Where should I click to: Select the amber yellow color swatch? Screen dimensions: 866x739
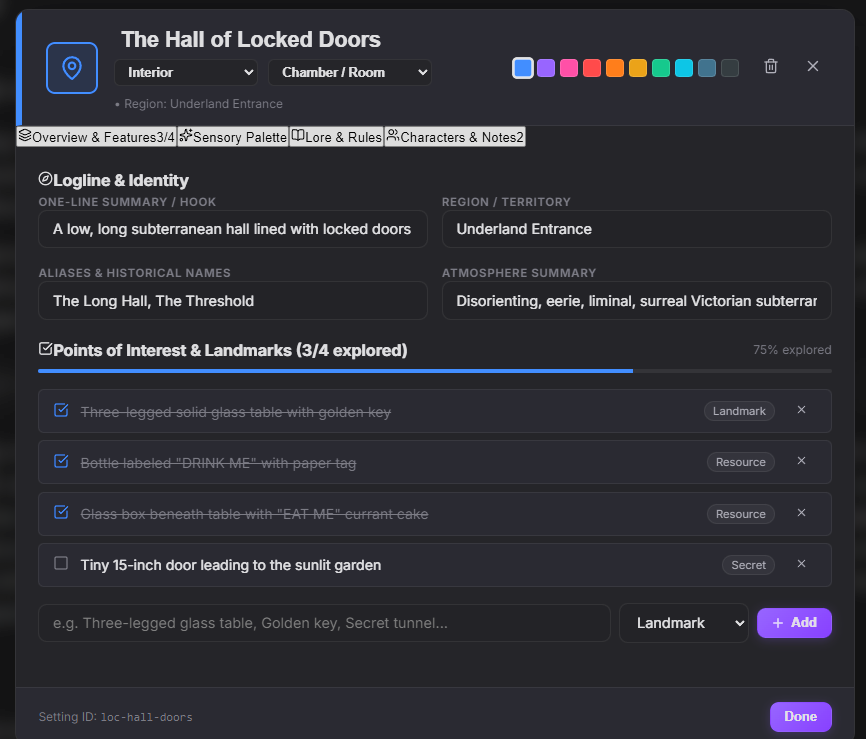point(638,68)
